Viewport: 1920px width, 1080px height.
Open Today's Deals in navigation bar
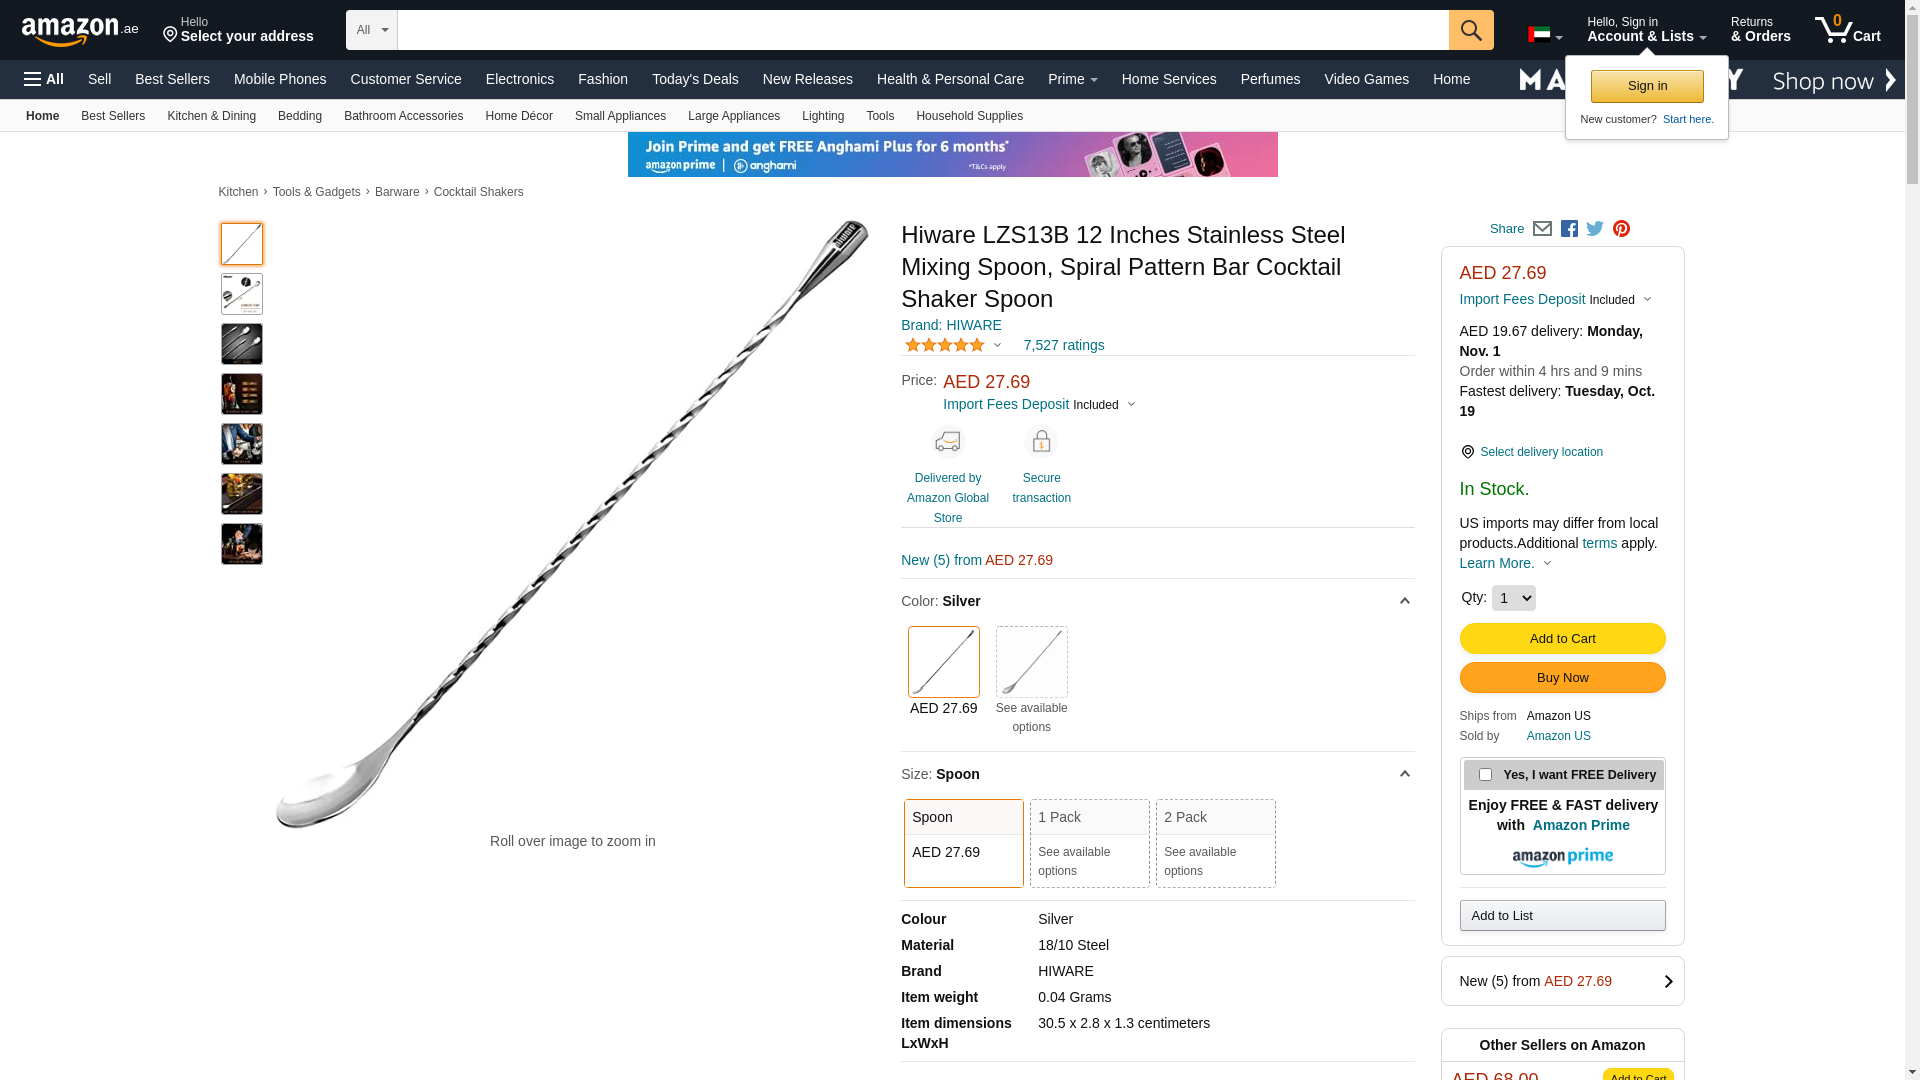pyautogui.click(x=695, y=79)
